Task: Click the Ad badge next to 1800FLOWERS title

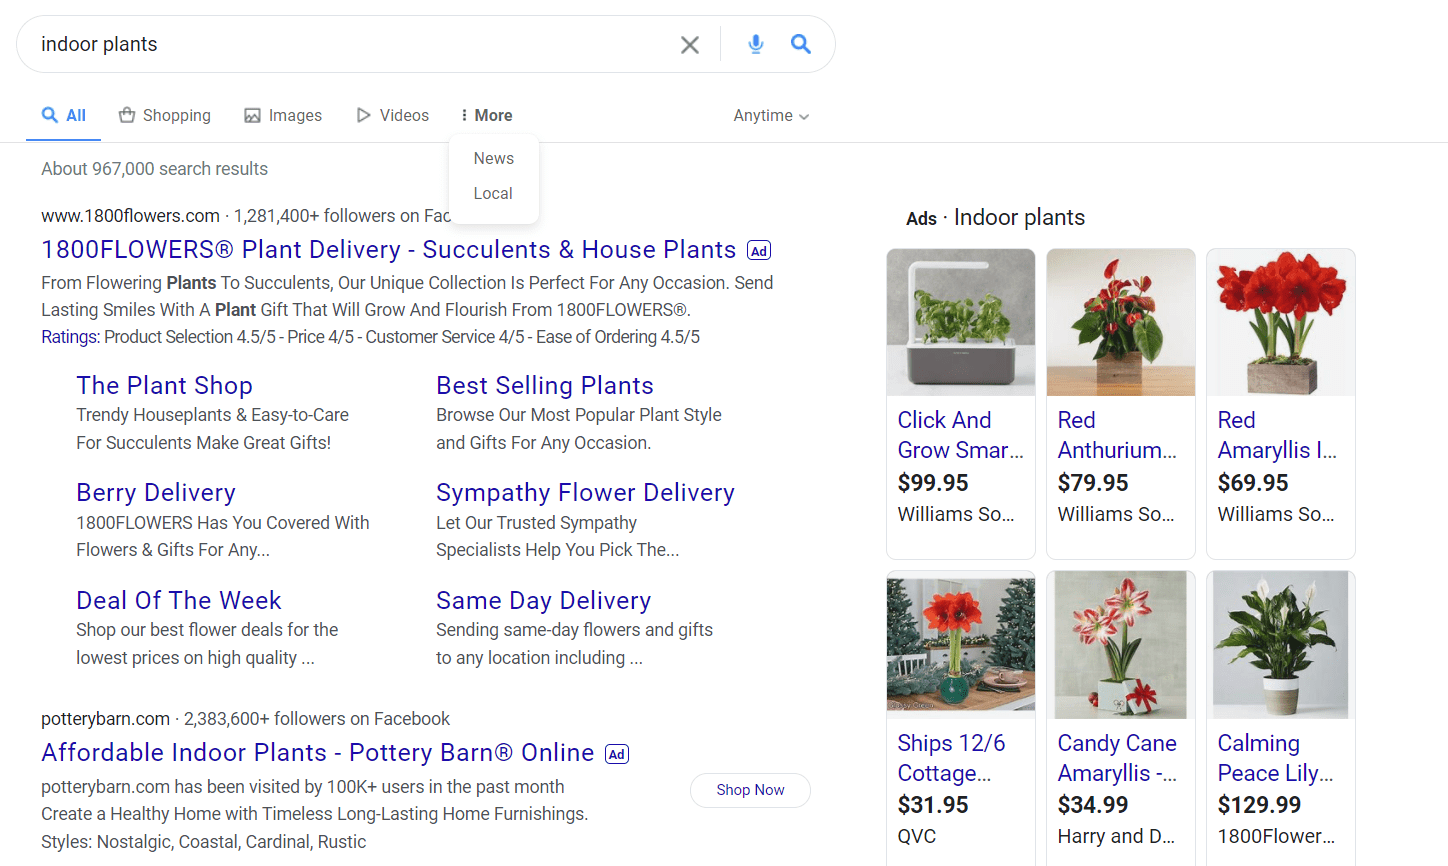Action: tap(759, 251)
